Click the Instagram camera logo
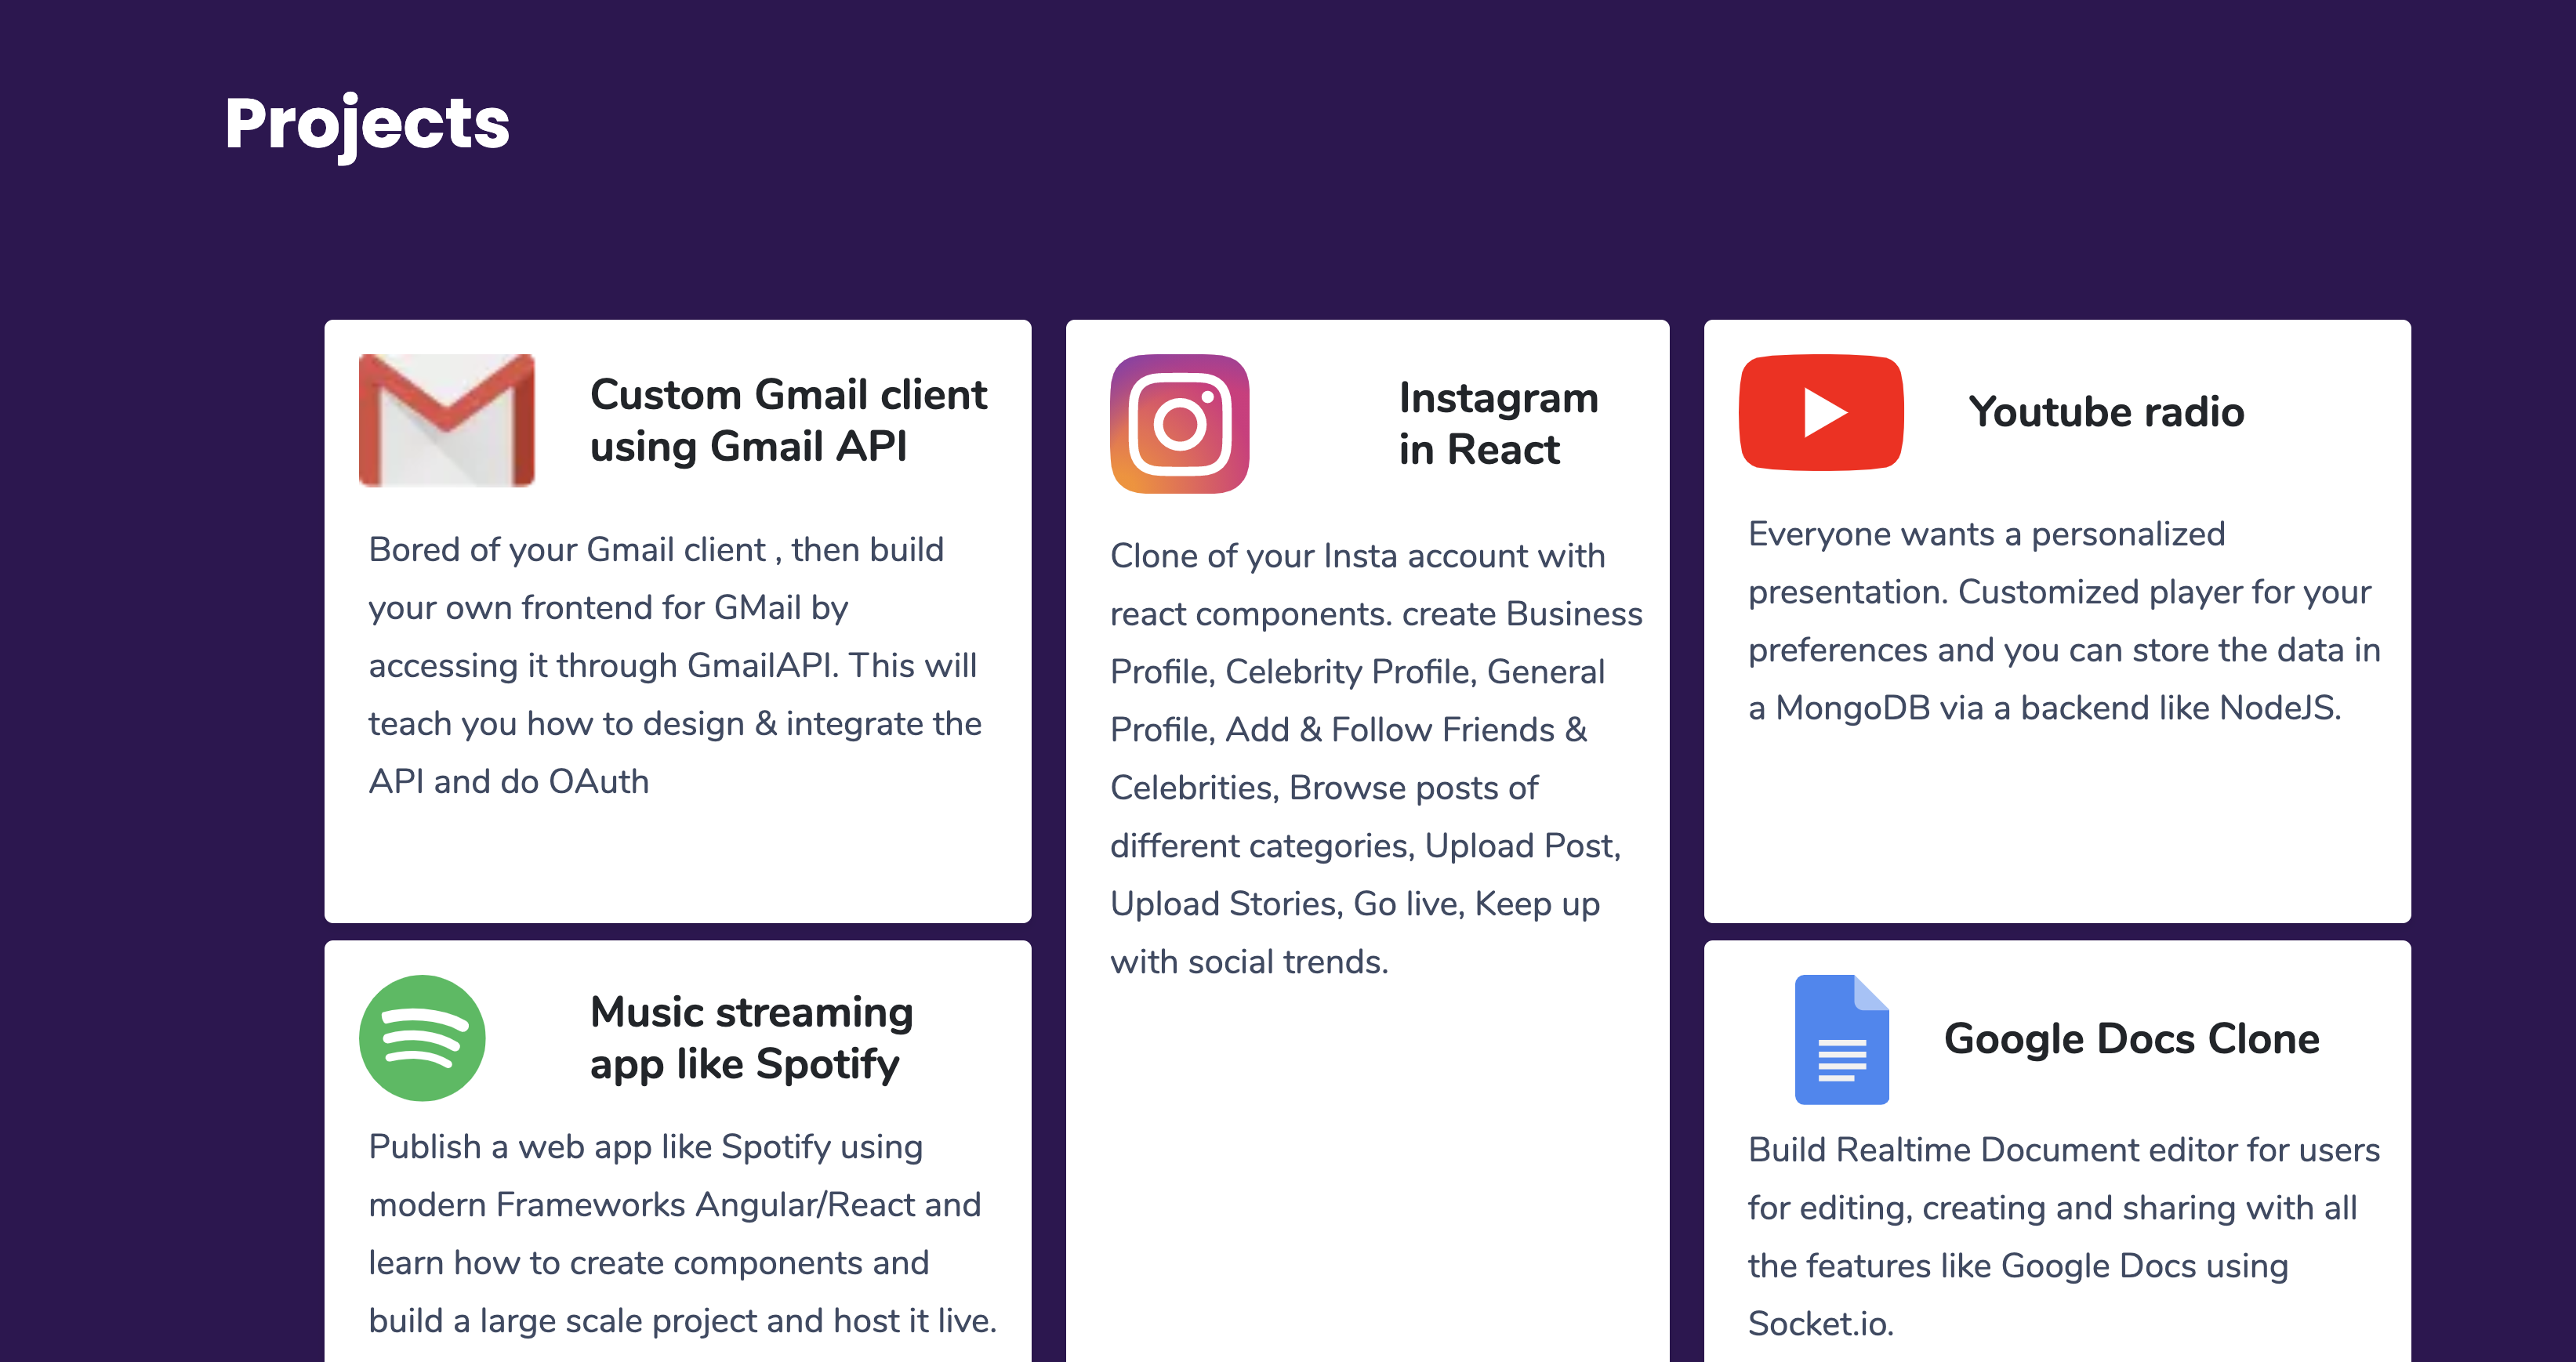This screenshot has height=1362, width=2576. pyautogui.click(x=1179, y=423)
